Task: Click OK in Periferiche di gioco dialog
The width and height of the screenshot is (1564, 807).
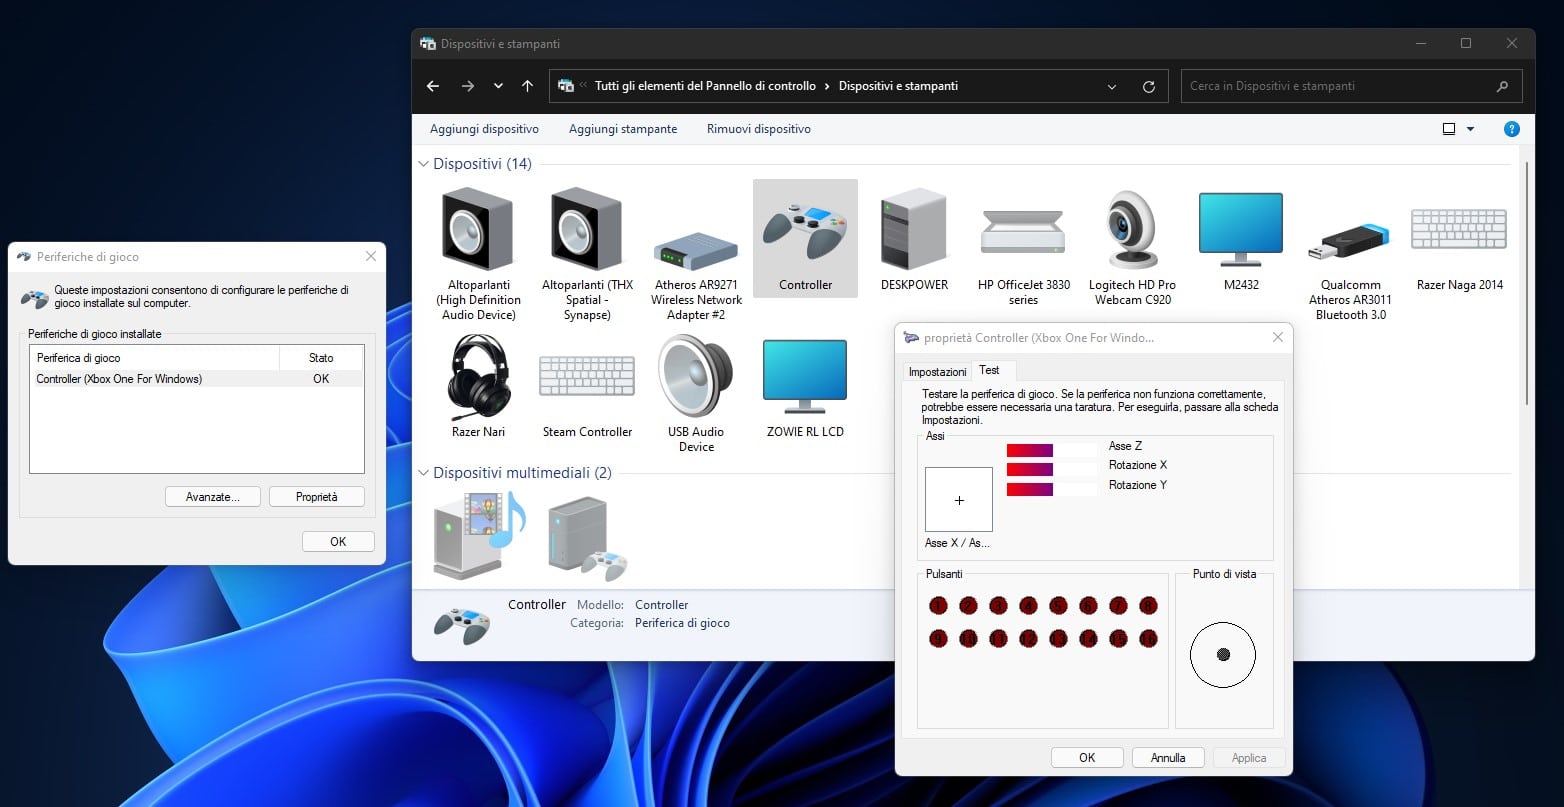Action: [x=338, y=541]
